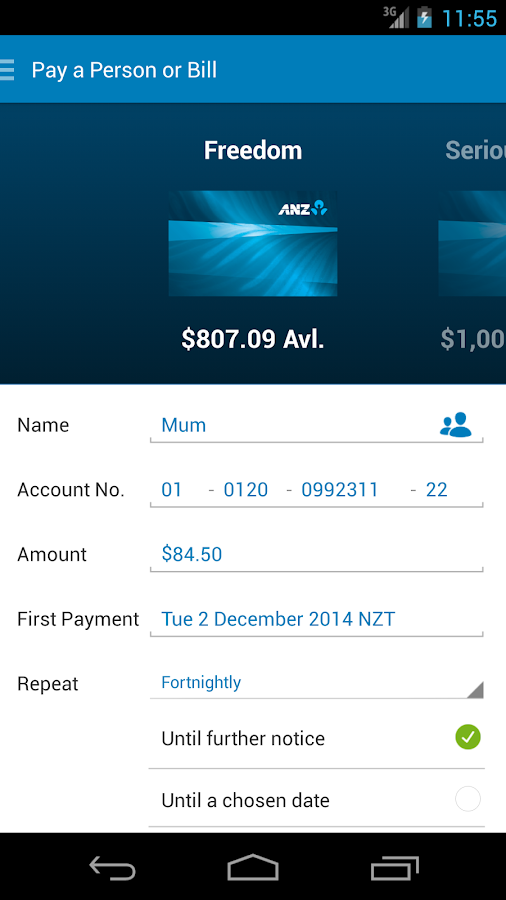
Task: Tap the Pay a Person or Bill title
Action: click(124, 70)
